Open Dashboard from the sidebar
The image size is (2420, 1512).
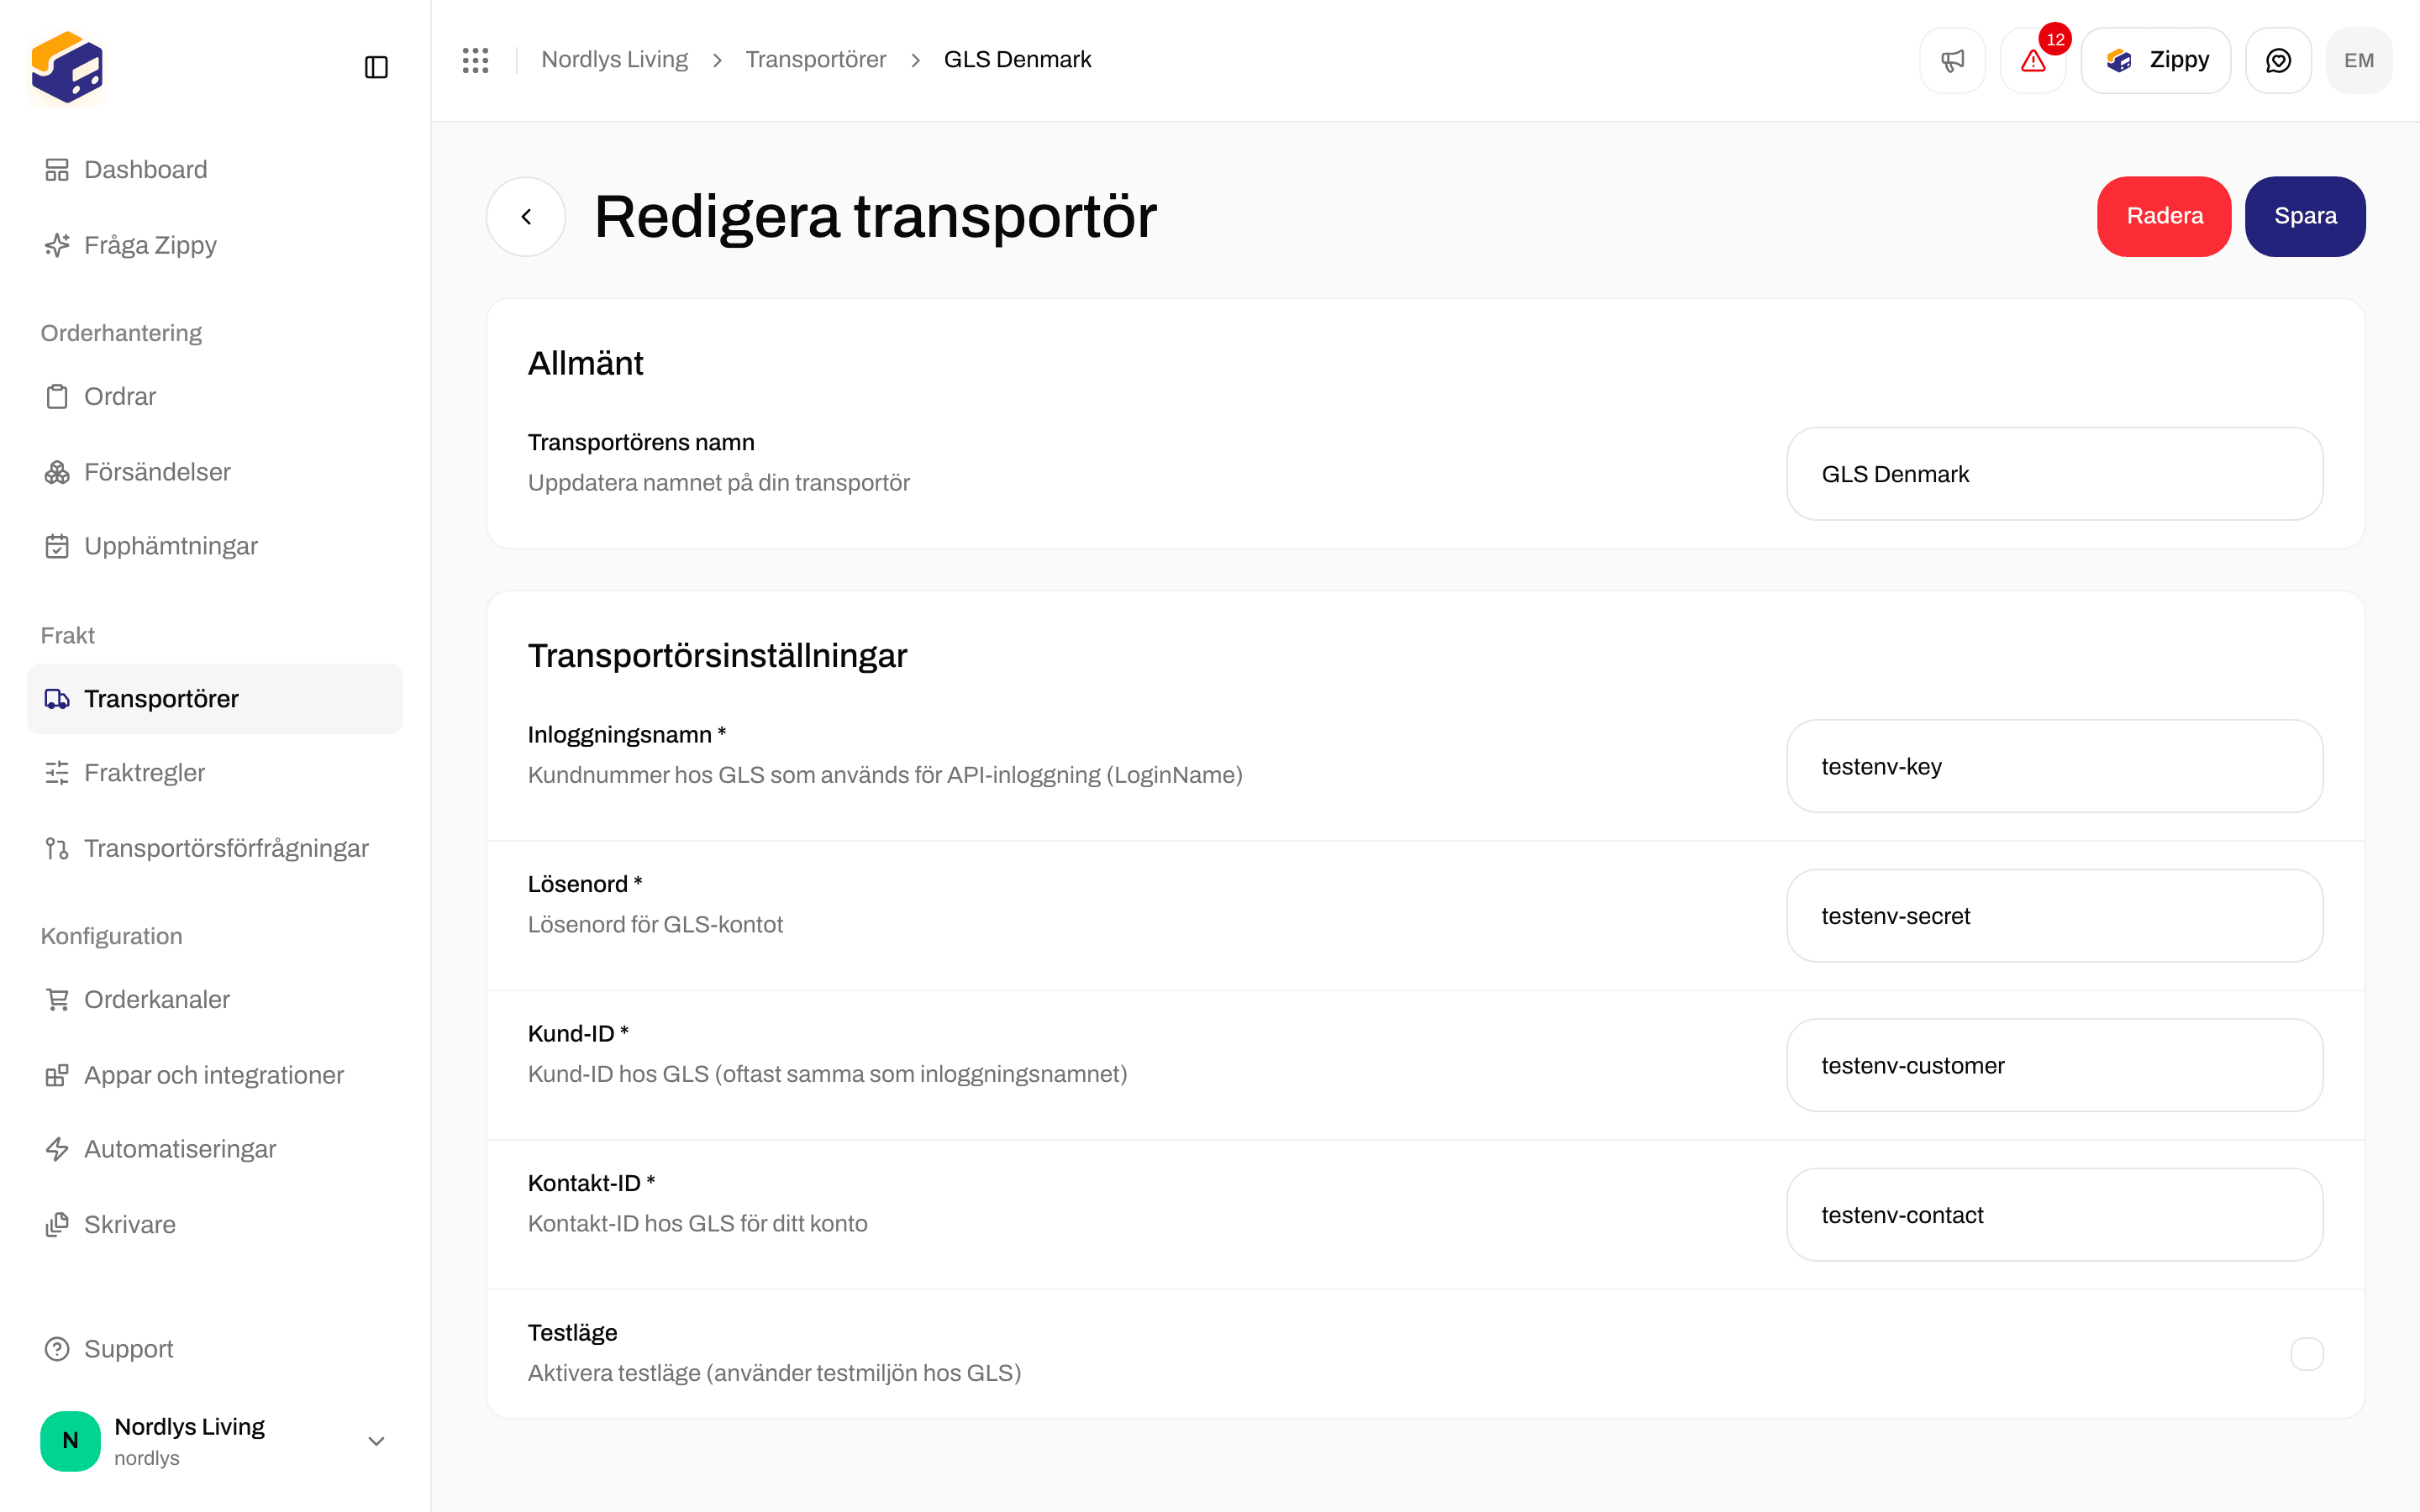point(214,170)
